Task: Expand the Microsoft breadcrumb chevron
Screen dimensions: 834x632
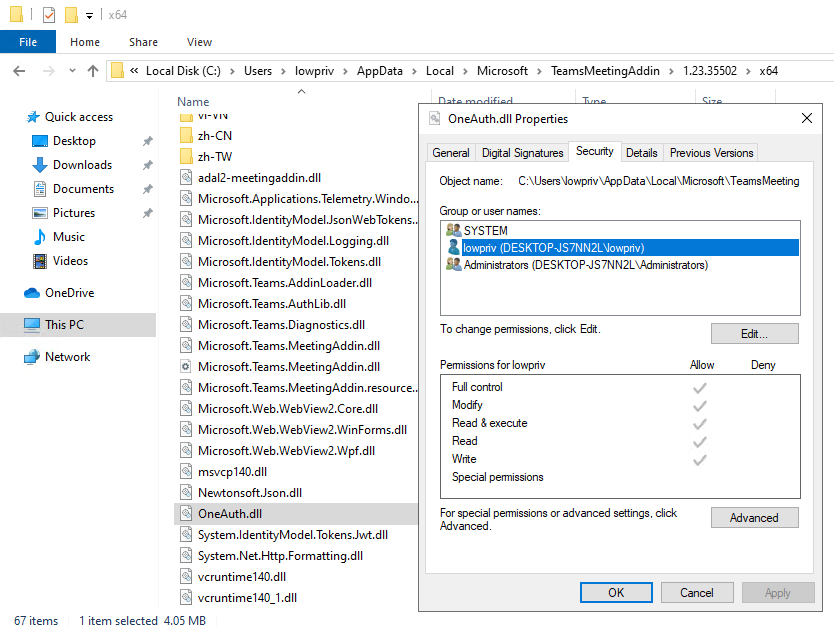Action: [539, 71]
